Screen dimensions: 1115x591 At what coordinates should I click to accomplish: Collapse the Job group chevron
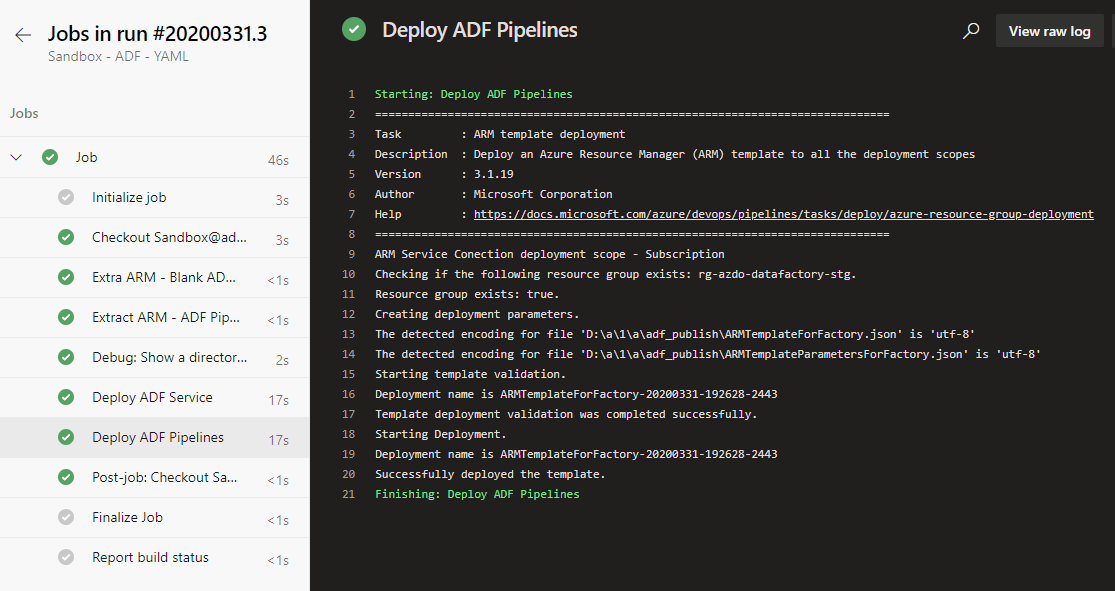16,157
